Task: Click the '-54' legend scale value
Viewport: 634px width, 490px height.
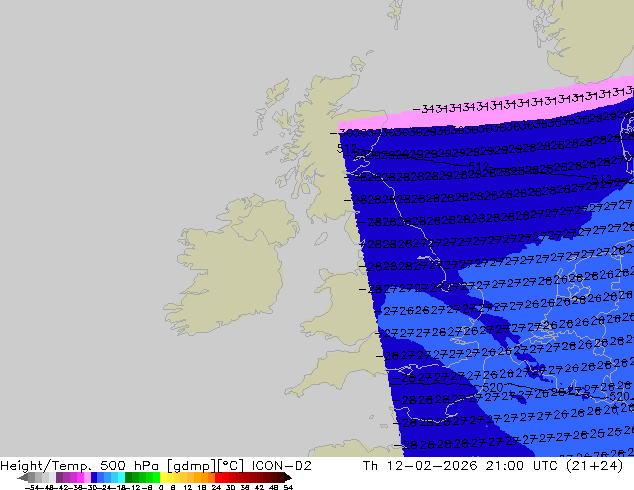Action: pyautogui.click(x=34, y=488)
